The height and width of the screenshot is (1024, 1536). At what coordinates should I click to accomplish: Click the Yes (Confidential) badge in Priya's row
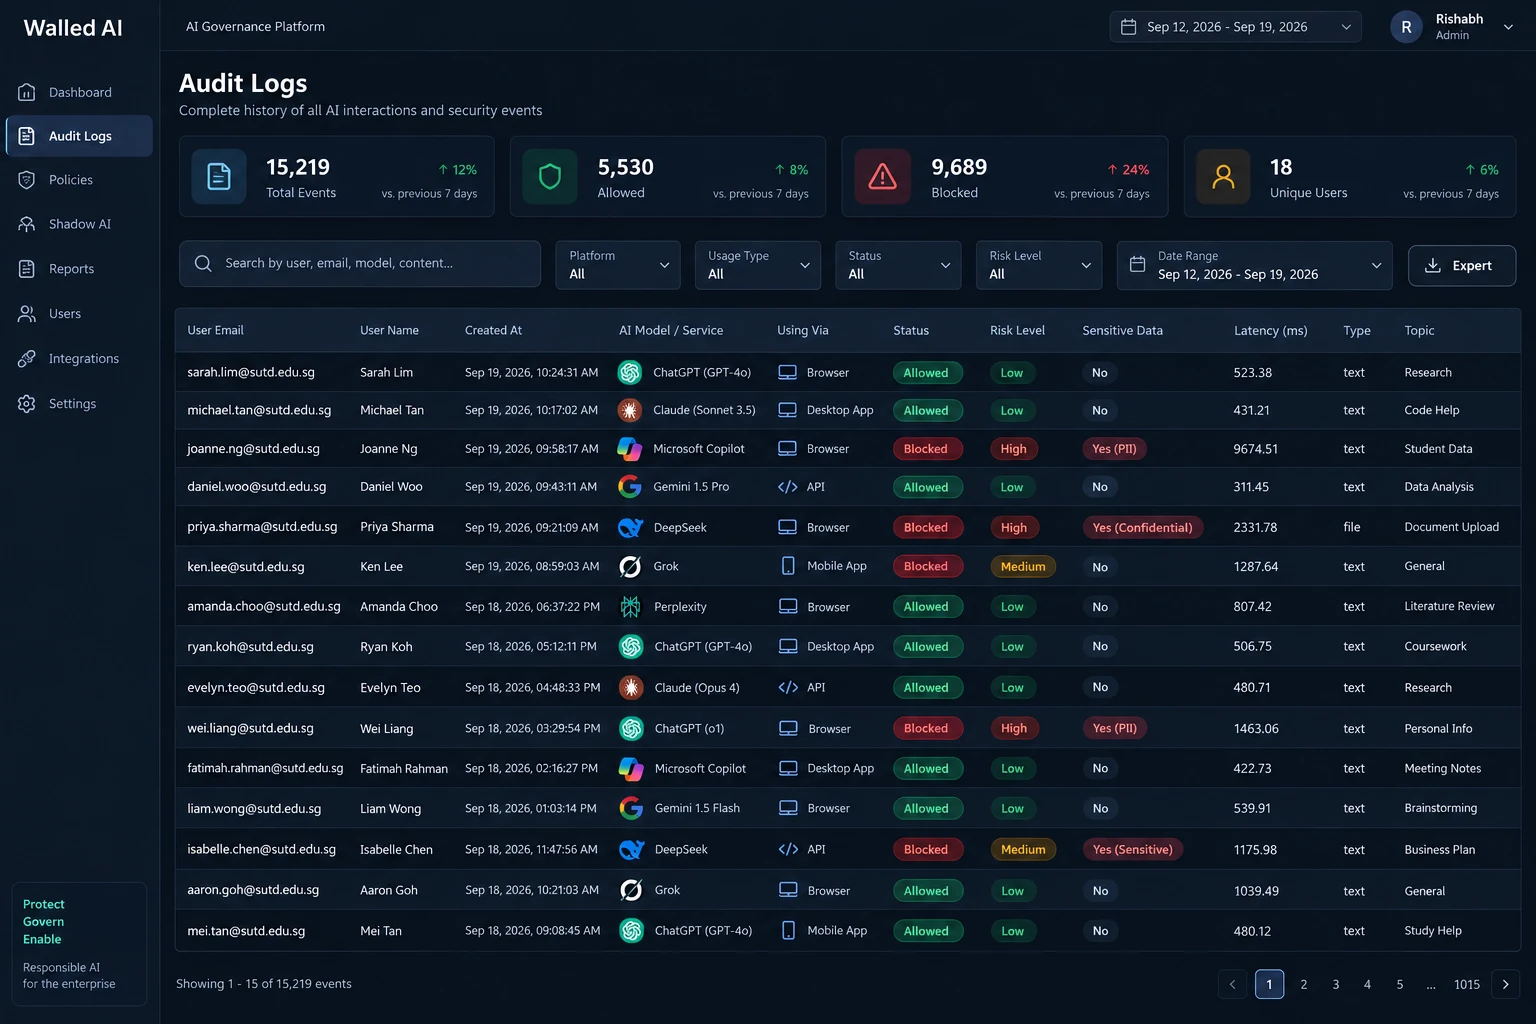point(1143,528)
